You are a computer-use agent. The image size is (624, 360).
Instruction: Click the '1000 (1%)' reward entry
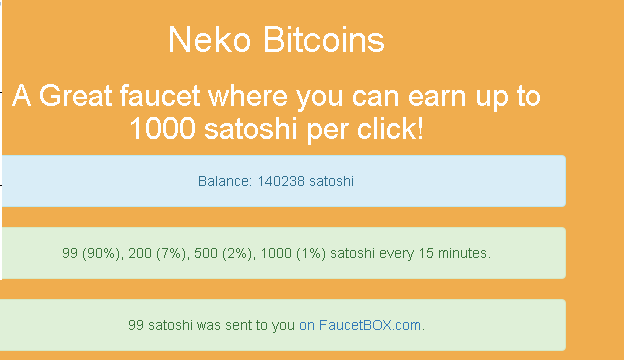pyautogui.click(x=294, y=253)
